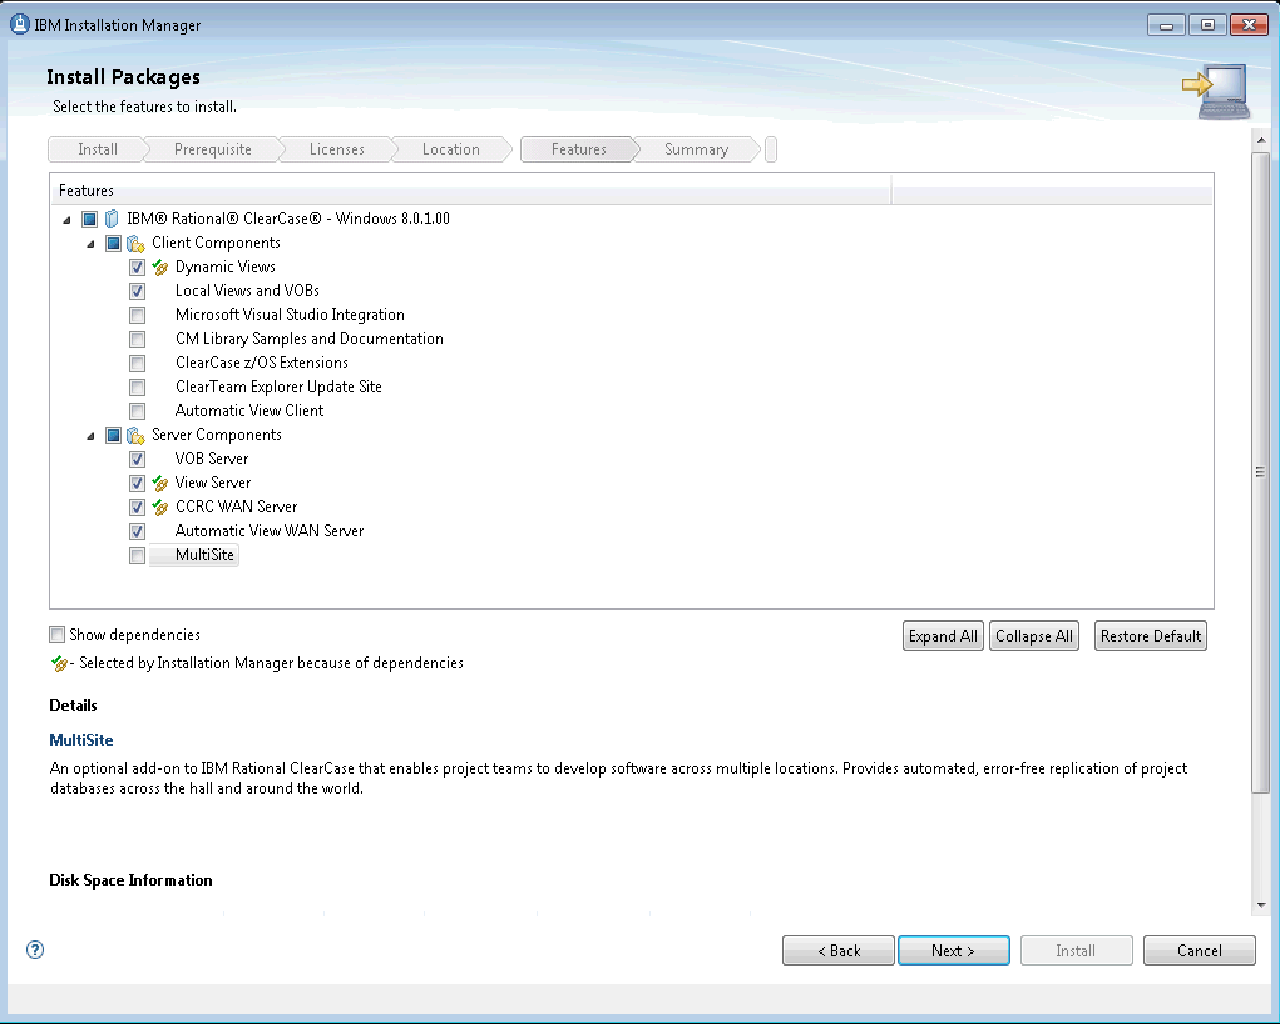
Task: Select the Dynamic Views row label
Action: (226, 267)
